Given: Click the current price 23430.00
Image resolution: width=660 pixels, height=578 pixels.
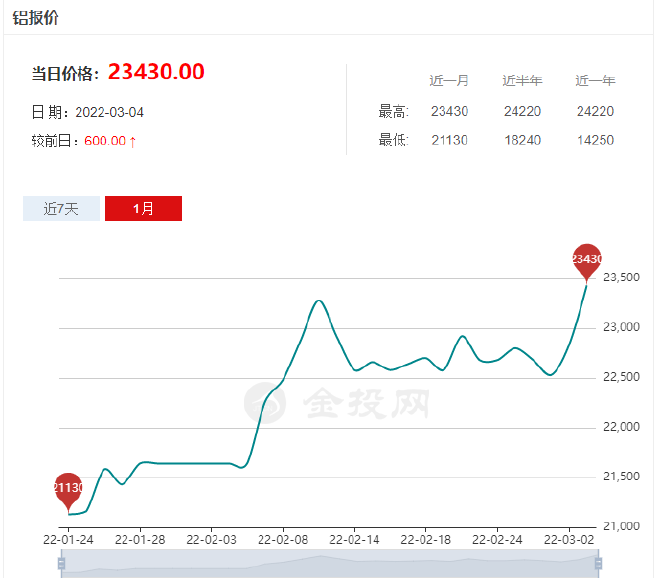Looking at the screenshot, I should [x=156, y=72].
